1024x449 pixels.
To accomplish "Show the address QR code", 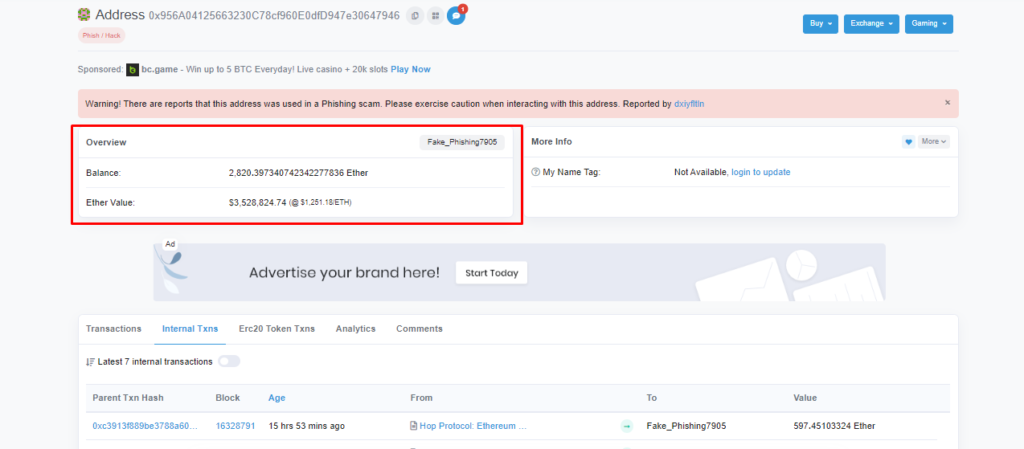I will [435, 16].
